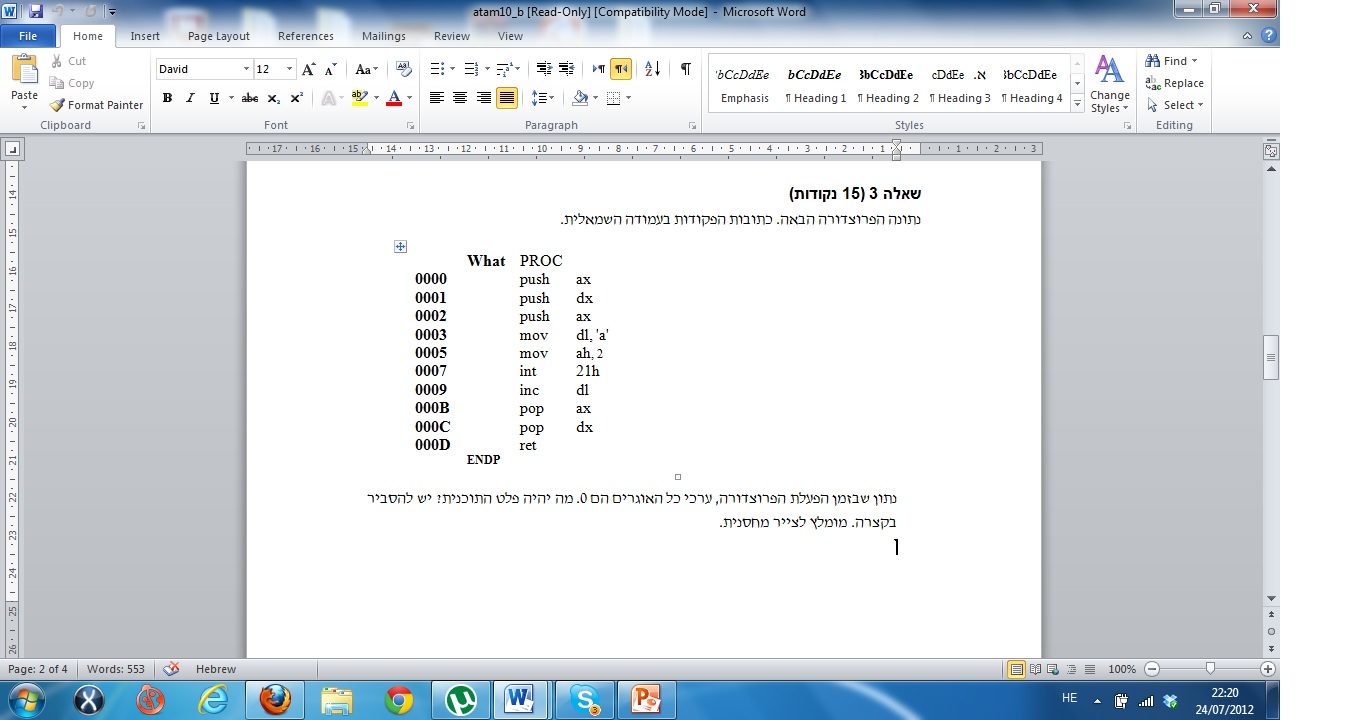This screenshot has height=720, width=1360.
Task: Open the References ribbon tab
Action: click(306, 36)
